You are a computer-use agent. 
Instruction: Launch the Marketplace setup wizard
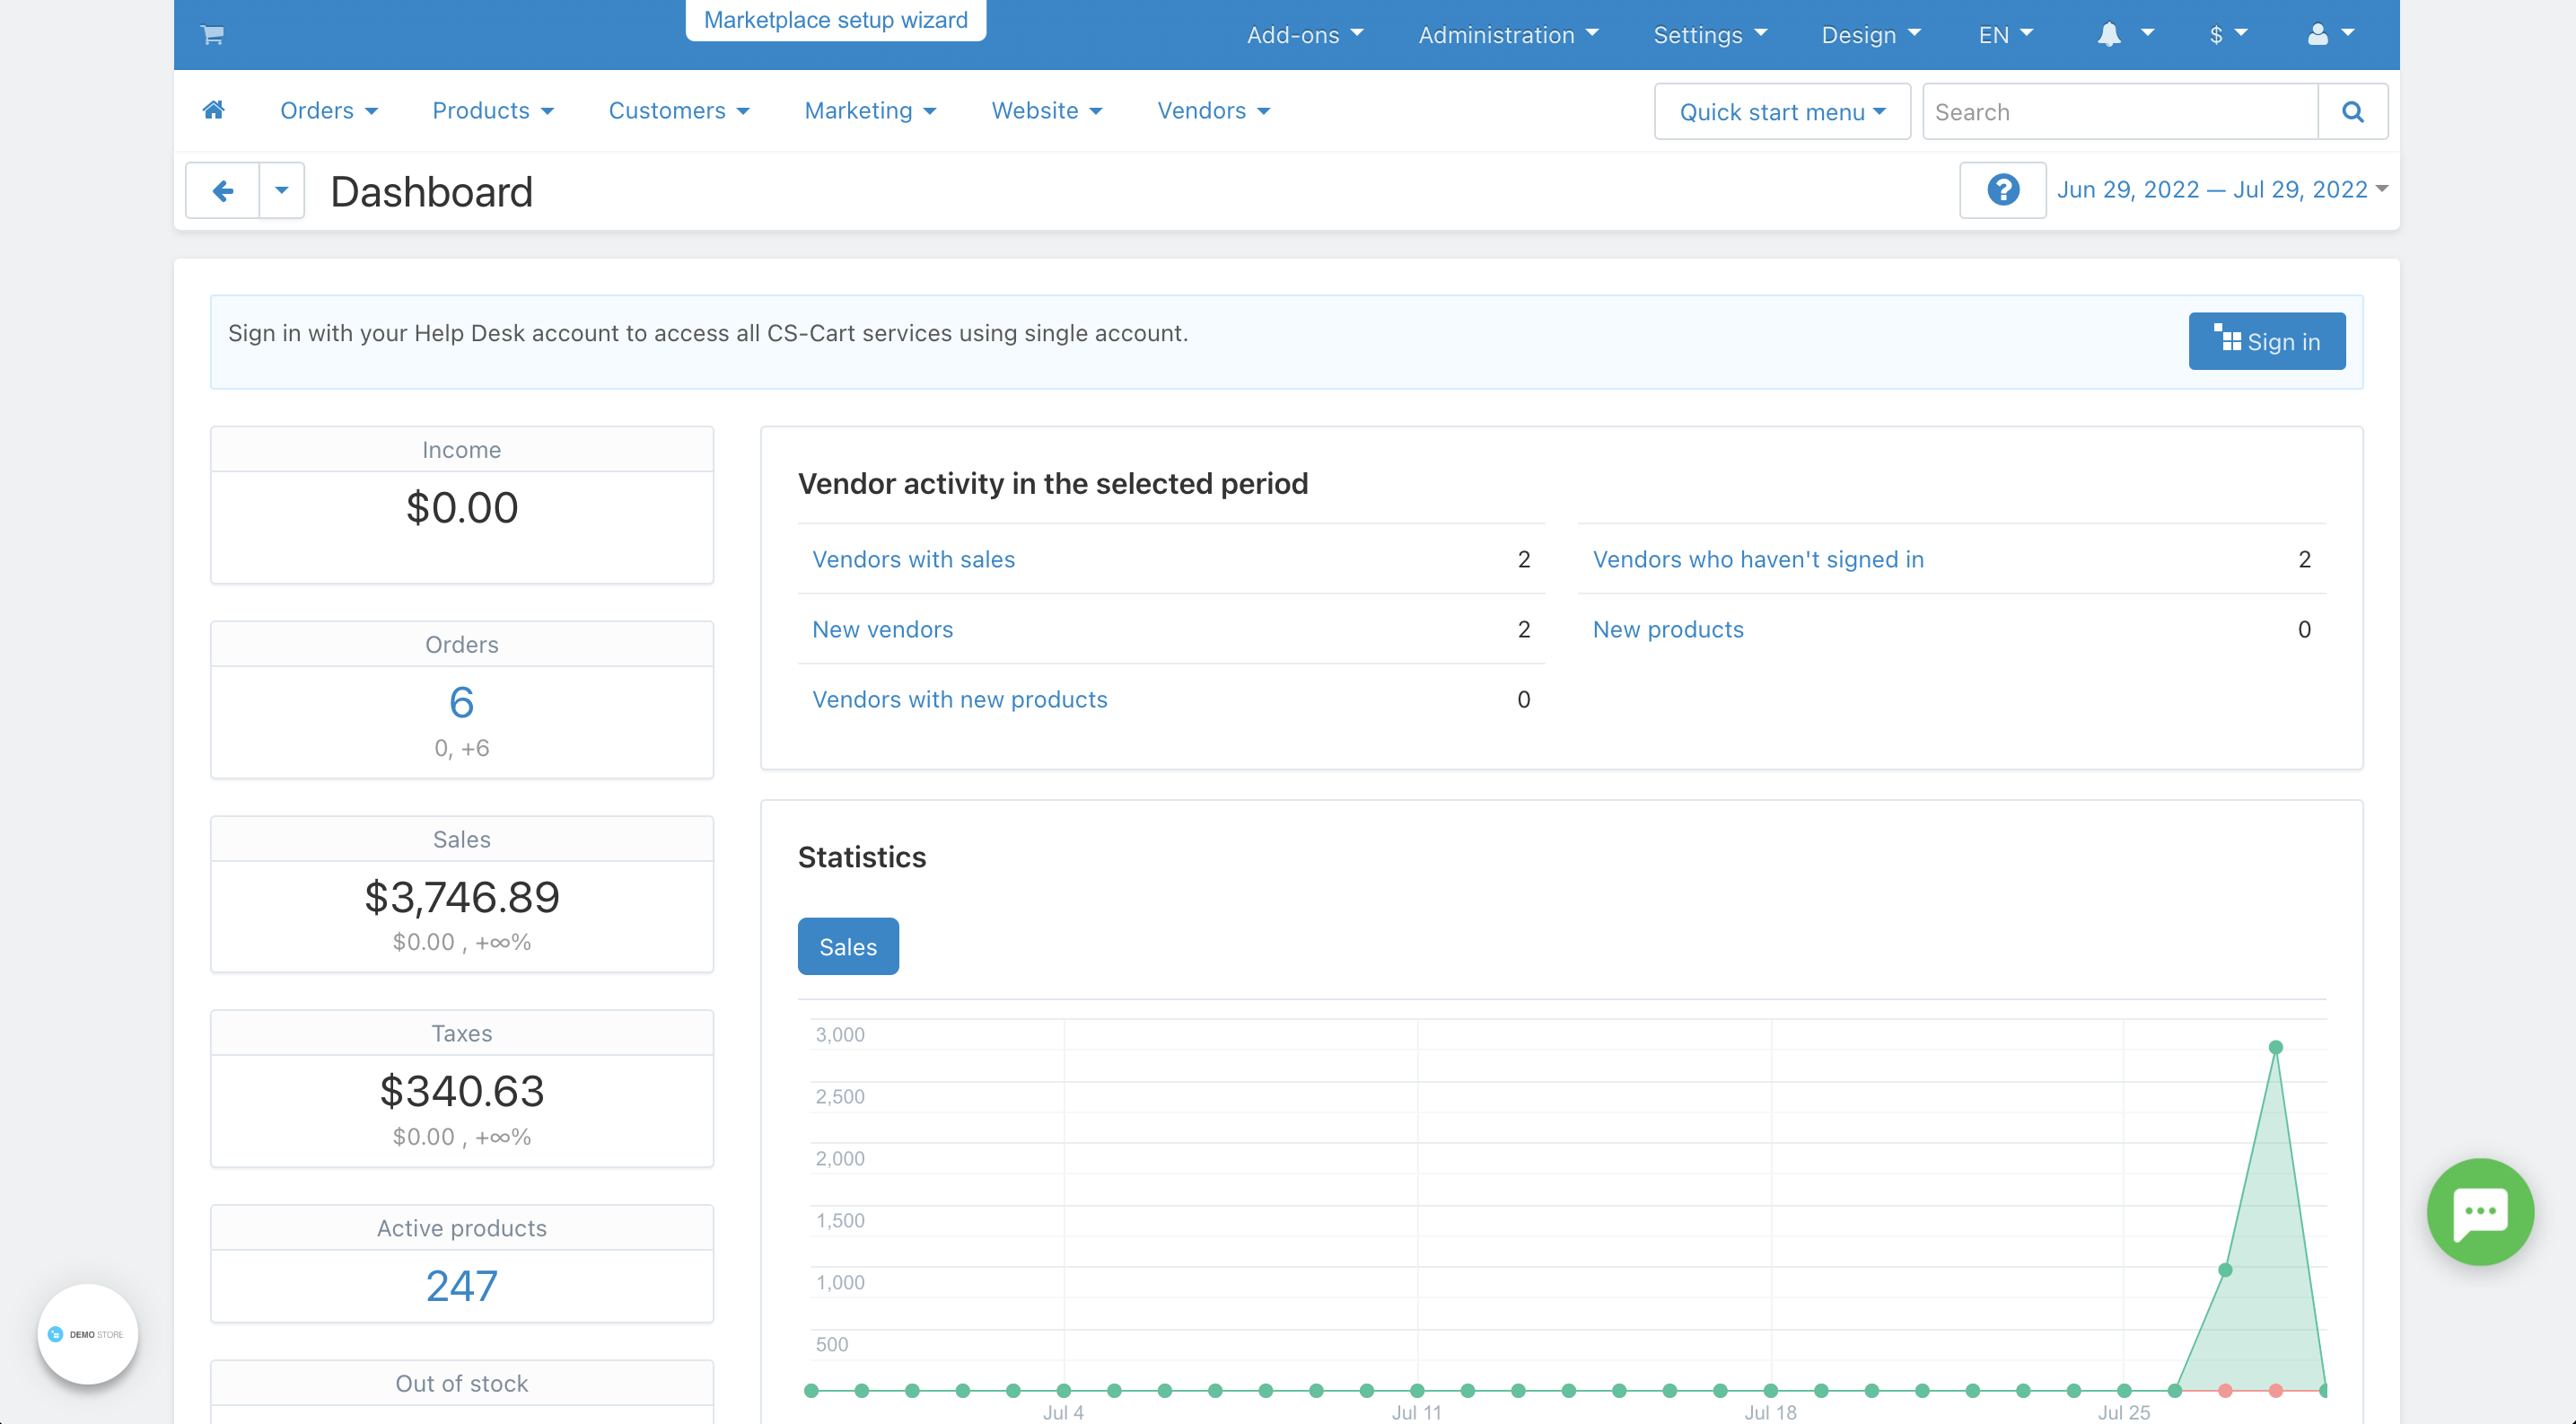(836, 19)
